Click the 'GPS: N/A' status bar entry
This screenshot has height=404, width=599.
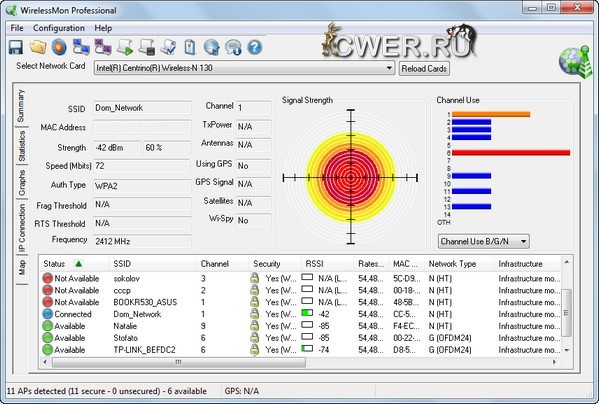(241, 391)
